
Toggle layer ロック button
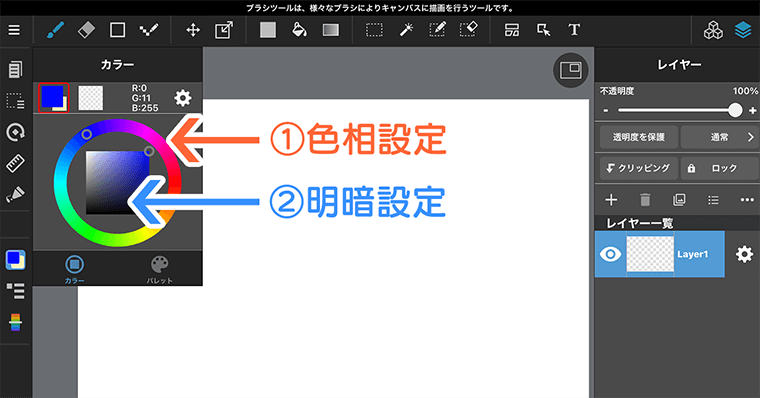719,168
